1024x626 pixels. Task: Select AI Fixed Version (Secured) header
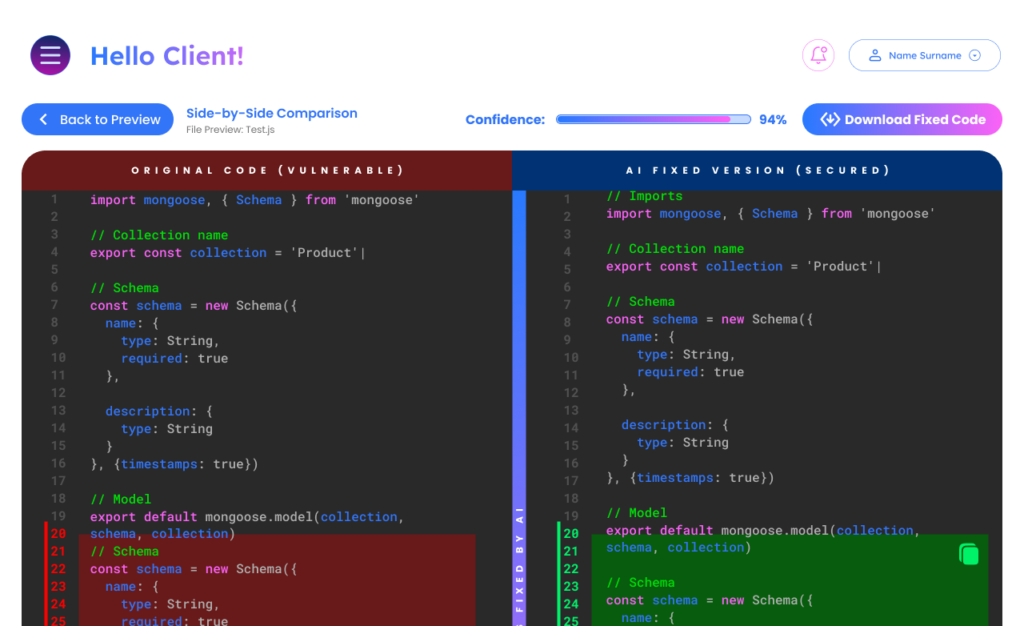click(x=758, y=170)
